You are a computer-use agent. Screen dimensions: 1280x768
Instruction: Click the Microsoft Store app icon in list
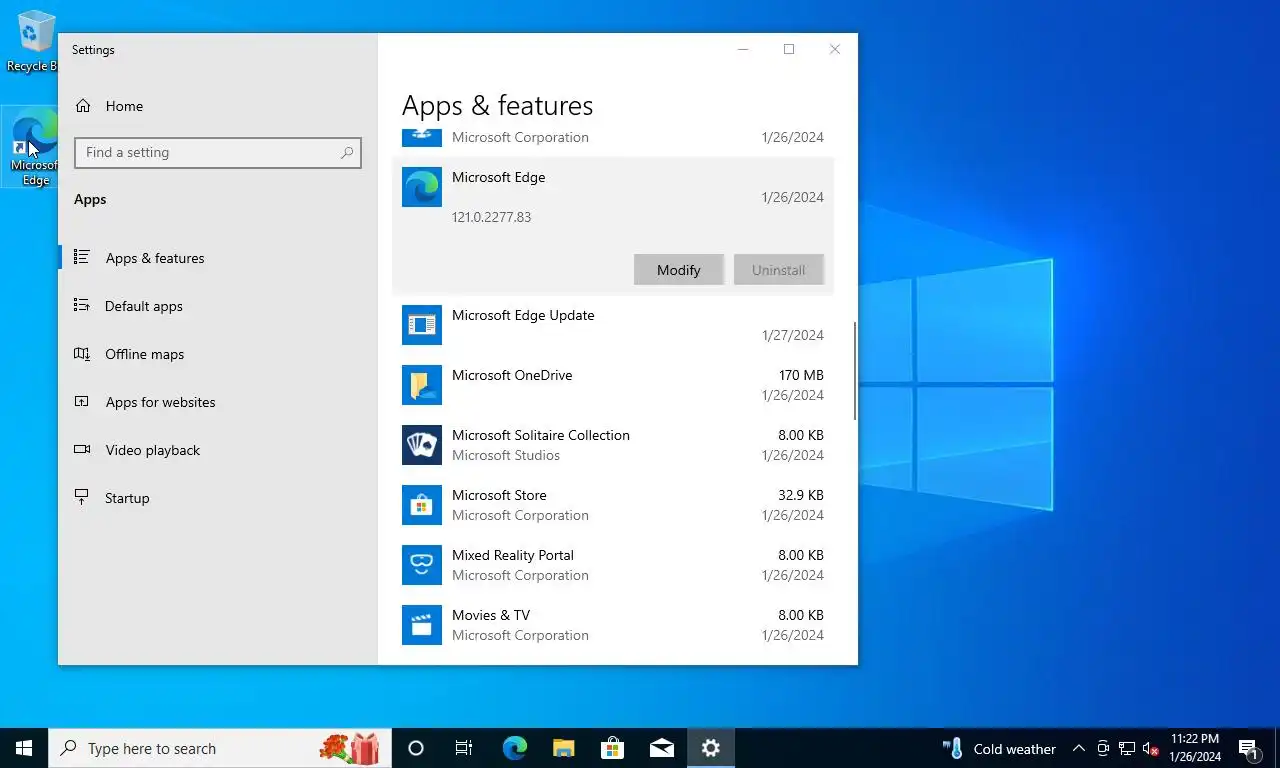coord(422,505)
